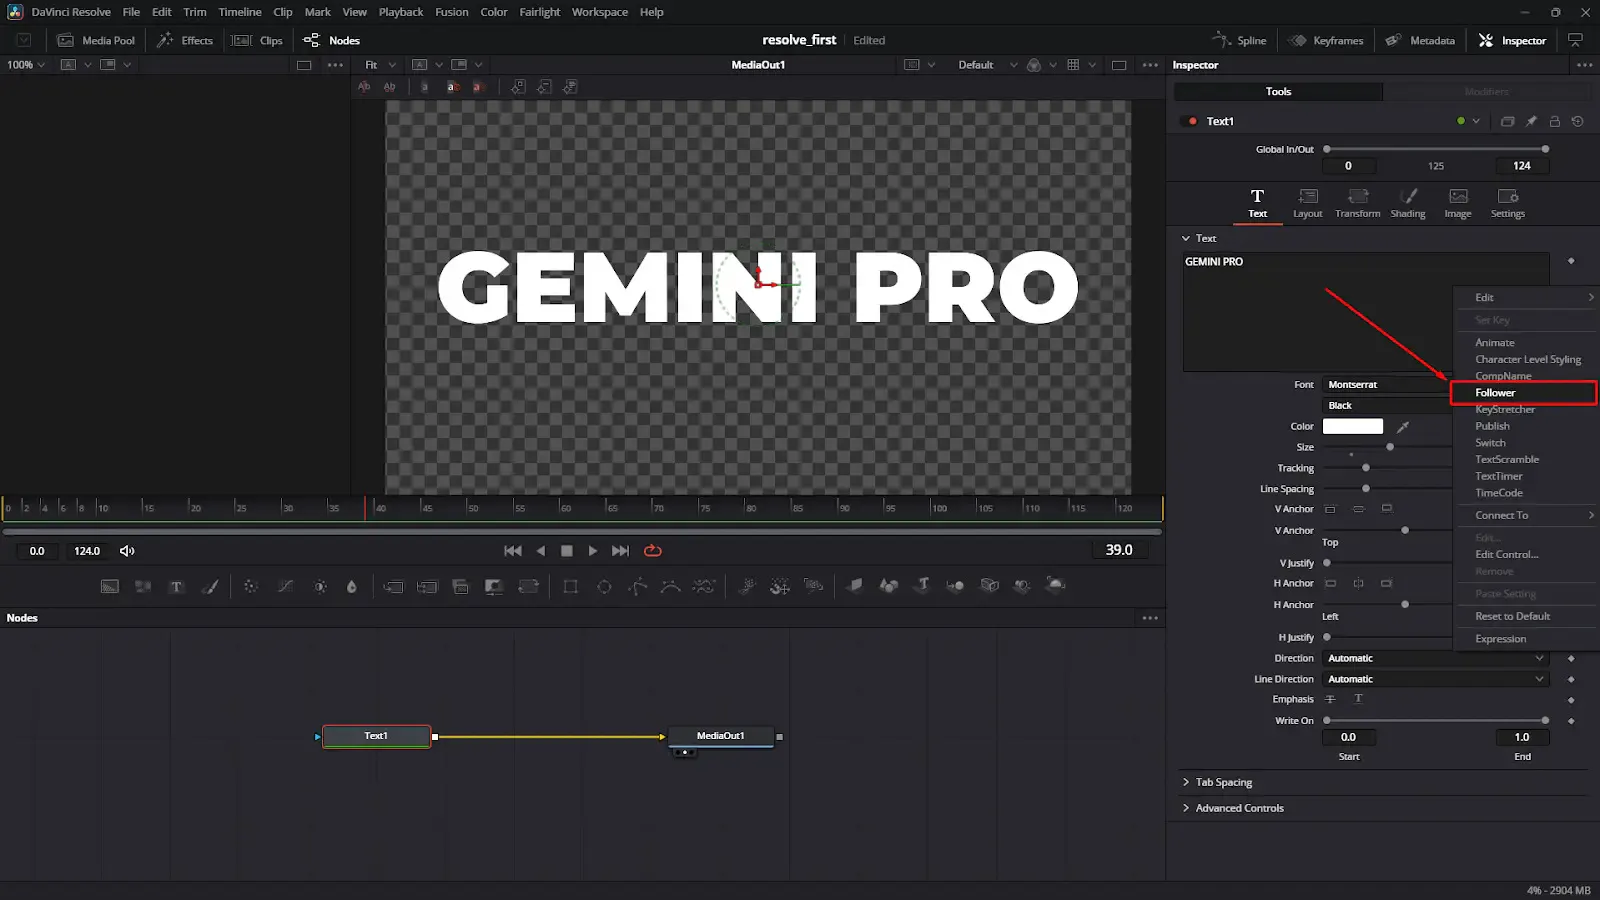This screenshot has height=900, width=1600.
Task: Click the white Color swatch
Action: click(1352, 426)
